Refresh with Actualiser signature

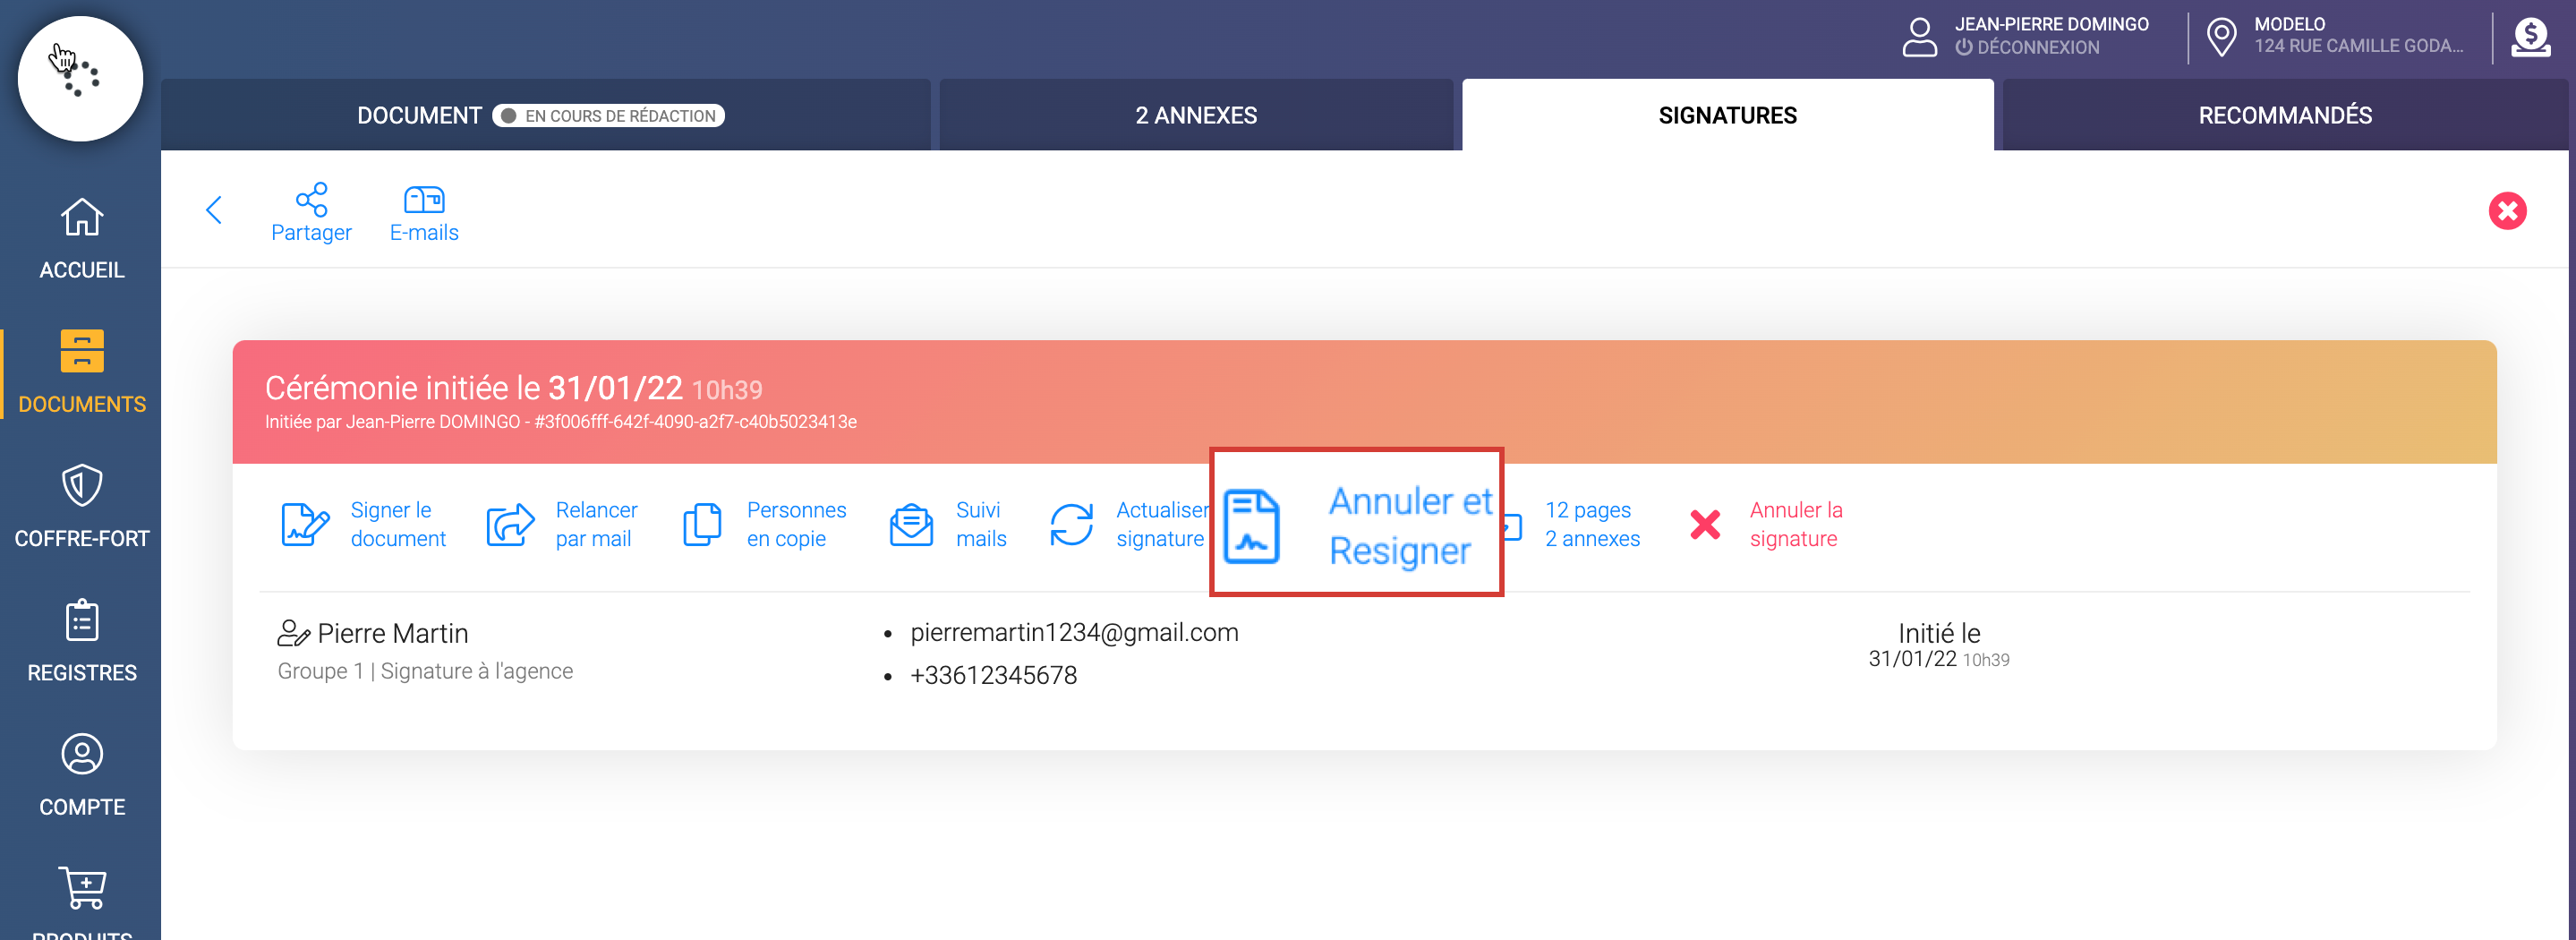pyautogui.click(x=1072, y=524)
